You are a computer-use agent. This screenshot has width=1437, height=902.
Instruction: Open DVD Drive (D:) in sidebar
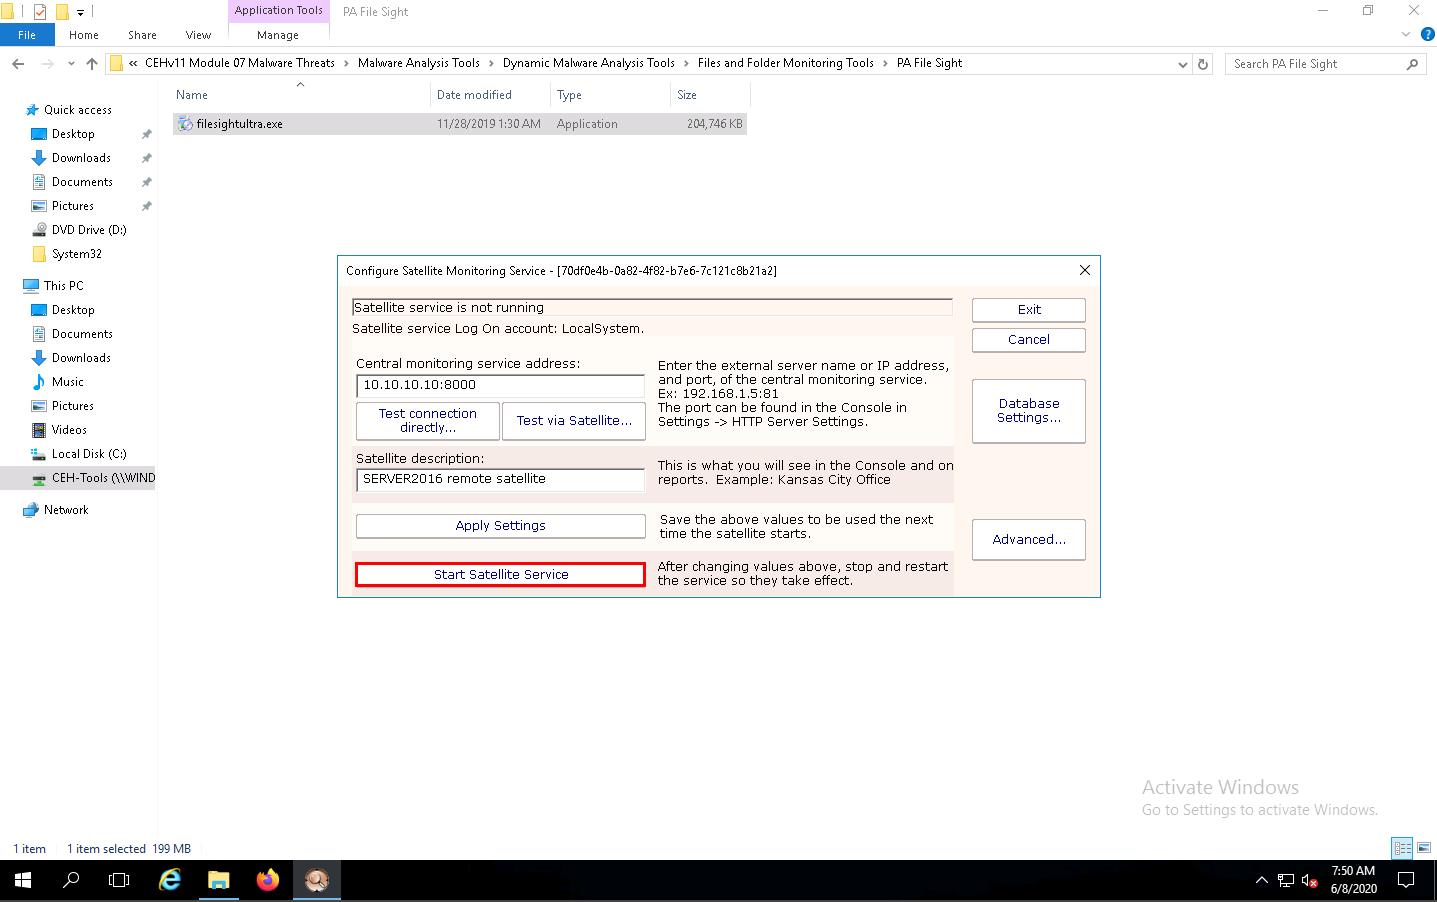click(x=89, y=230)
